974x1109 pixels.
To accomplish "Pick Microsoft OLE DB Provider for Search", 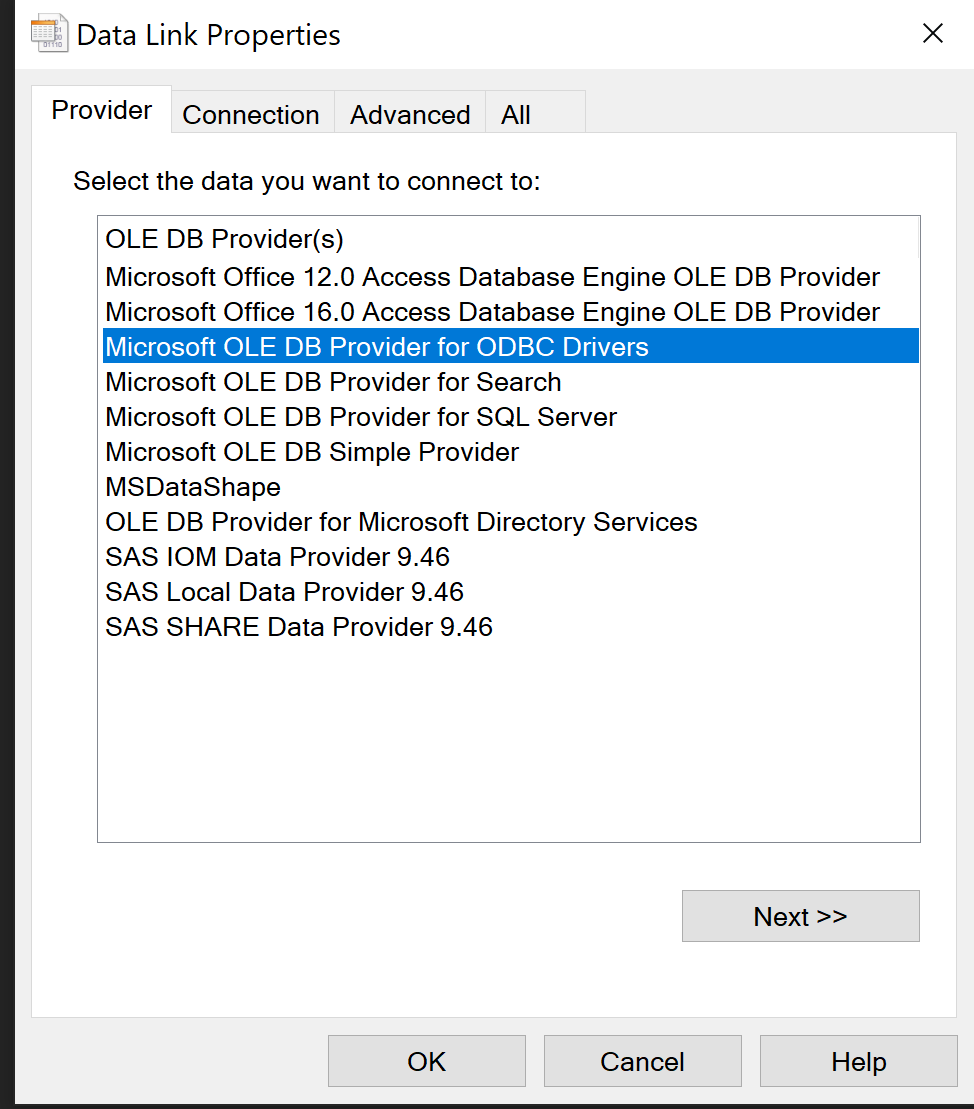I will (333, 382).
